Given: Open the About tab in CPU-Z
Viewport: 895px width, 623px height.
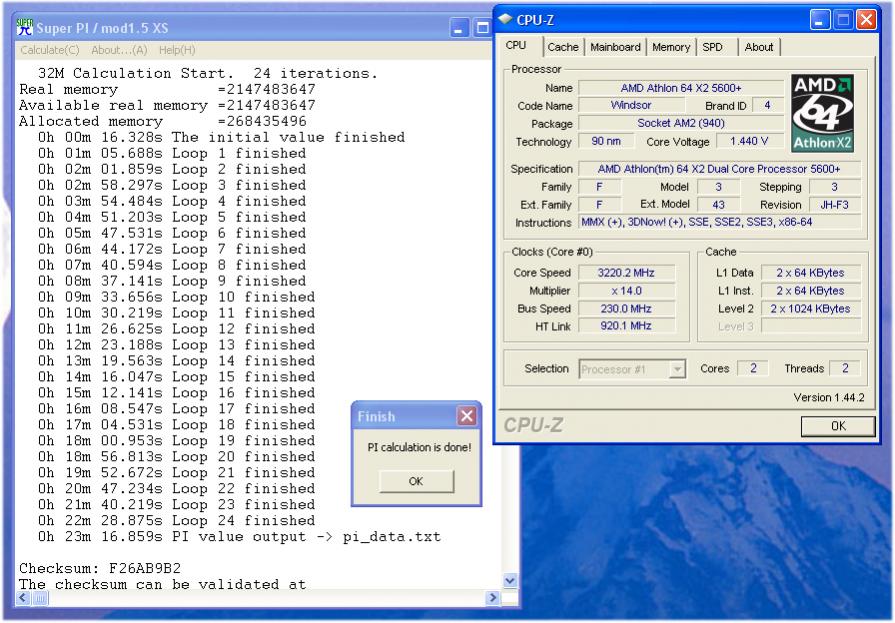Looking at the screenshot, I should pyautogui.click(x=759, y=47).
